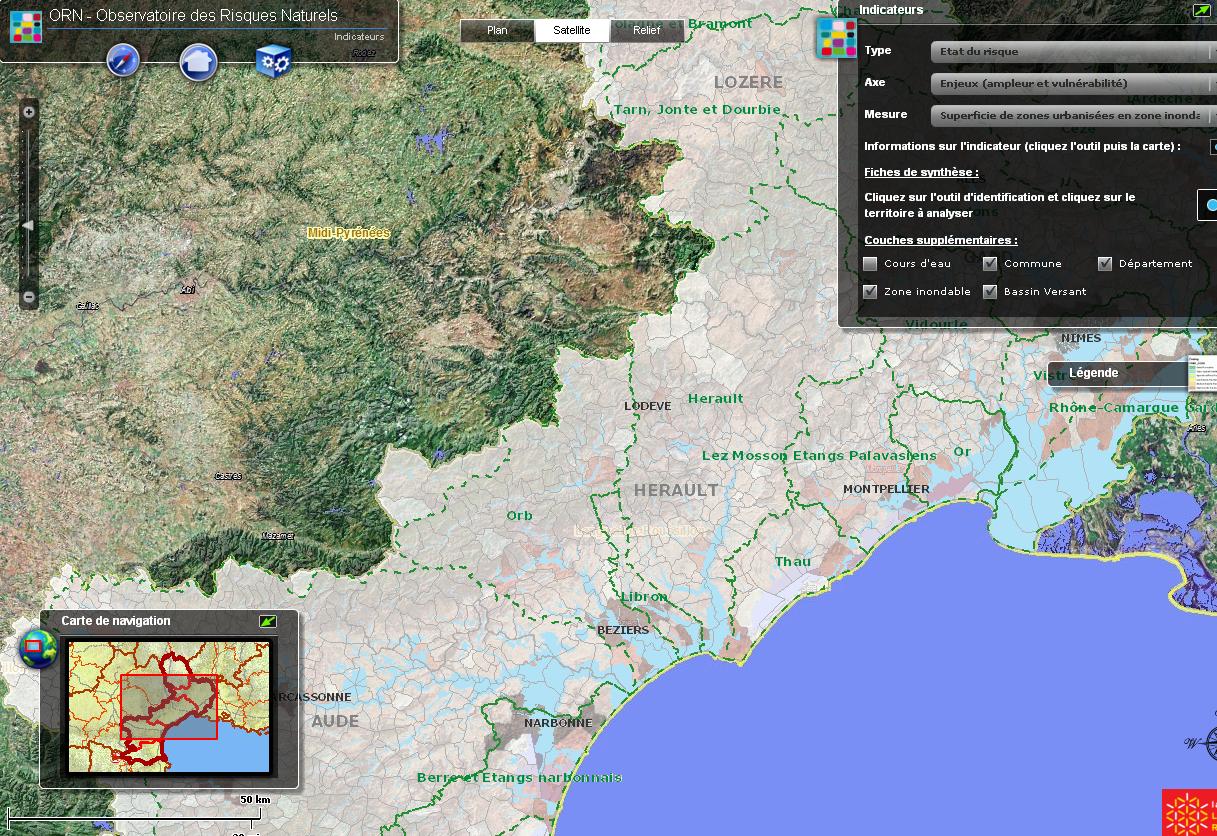Screen dimensions: 1217x836
Task: Click the indicator information tool
Action: [x=1213, y=147]
